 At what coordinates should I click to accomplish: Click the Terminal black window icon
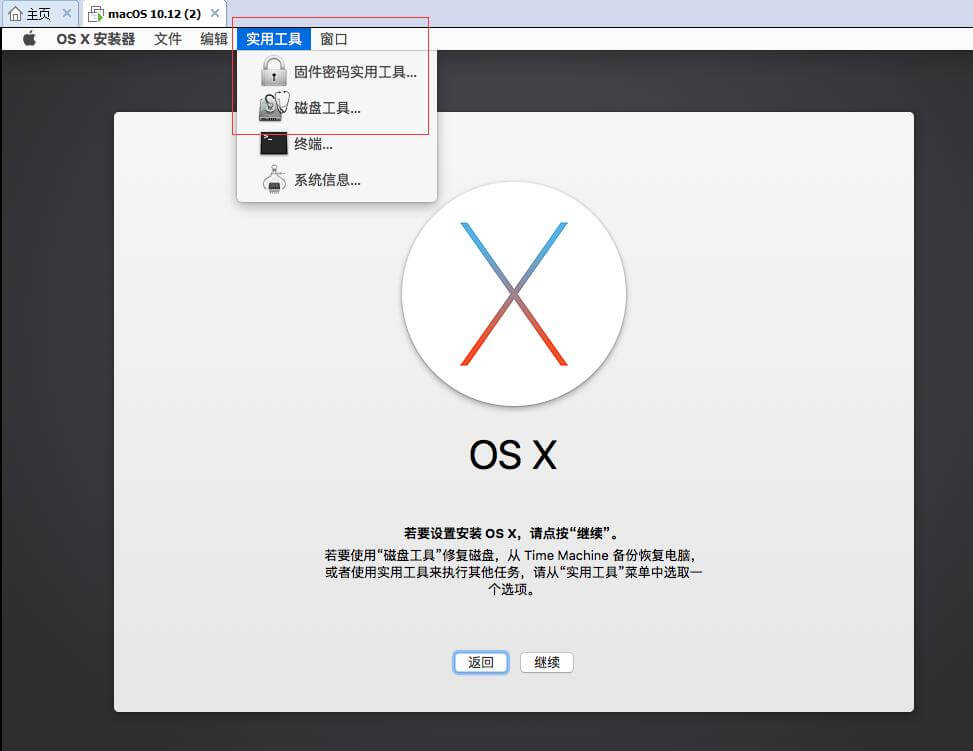click(274, 143)
